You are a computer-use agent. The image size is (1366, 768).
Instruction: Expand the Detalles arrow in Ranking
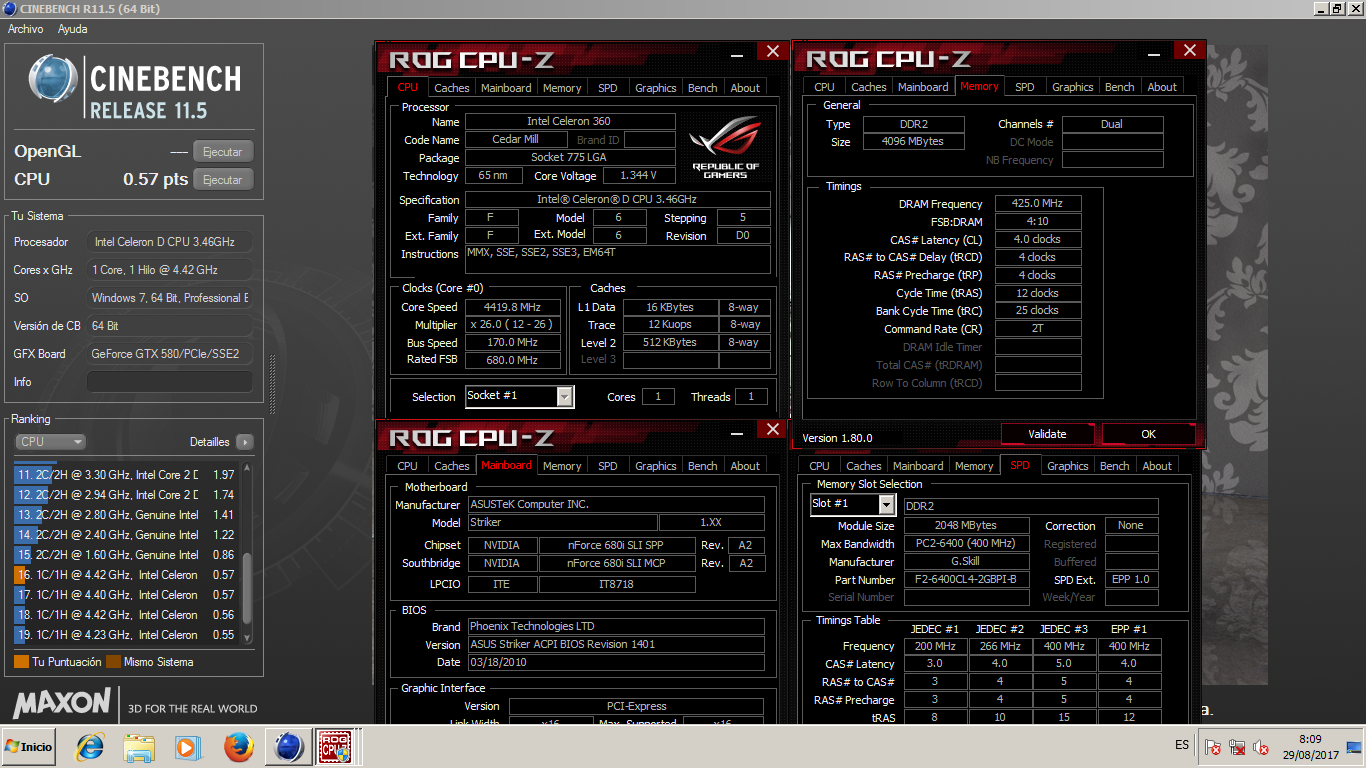[244, 442]
